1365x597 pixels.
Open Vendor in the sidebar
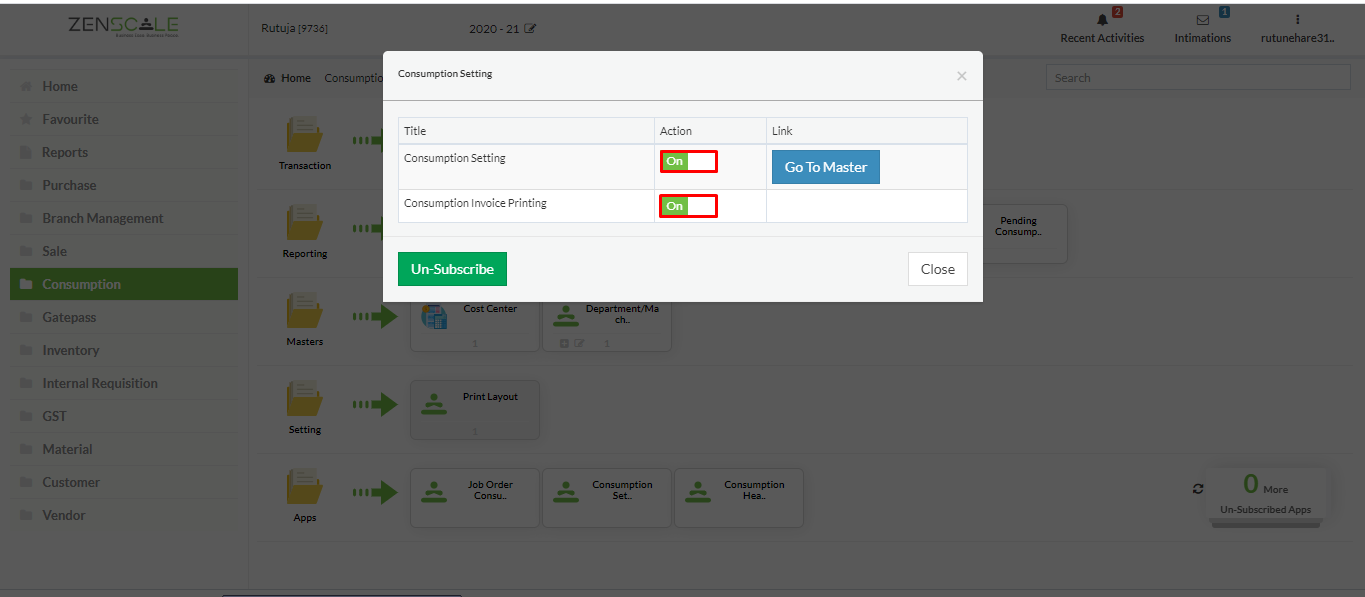(124, 515)
